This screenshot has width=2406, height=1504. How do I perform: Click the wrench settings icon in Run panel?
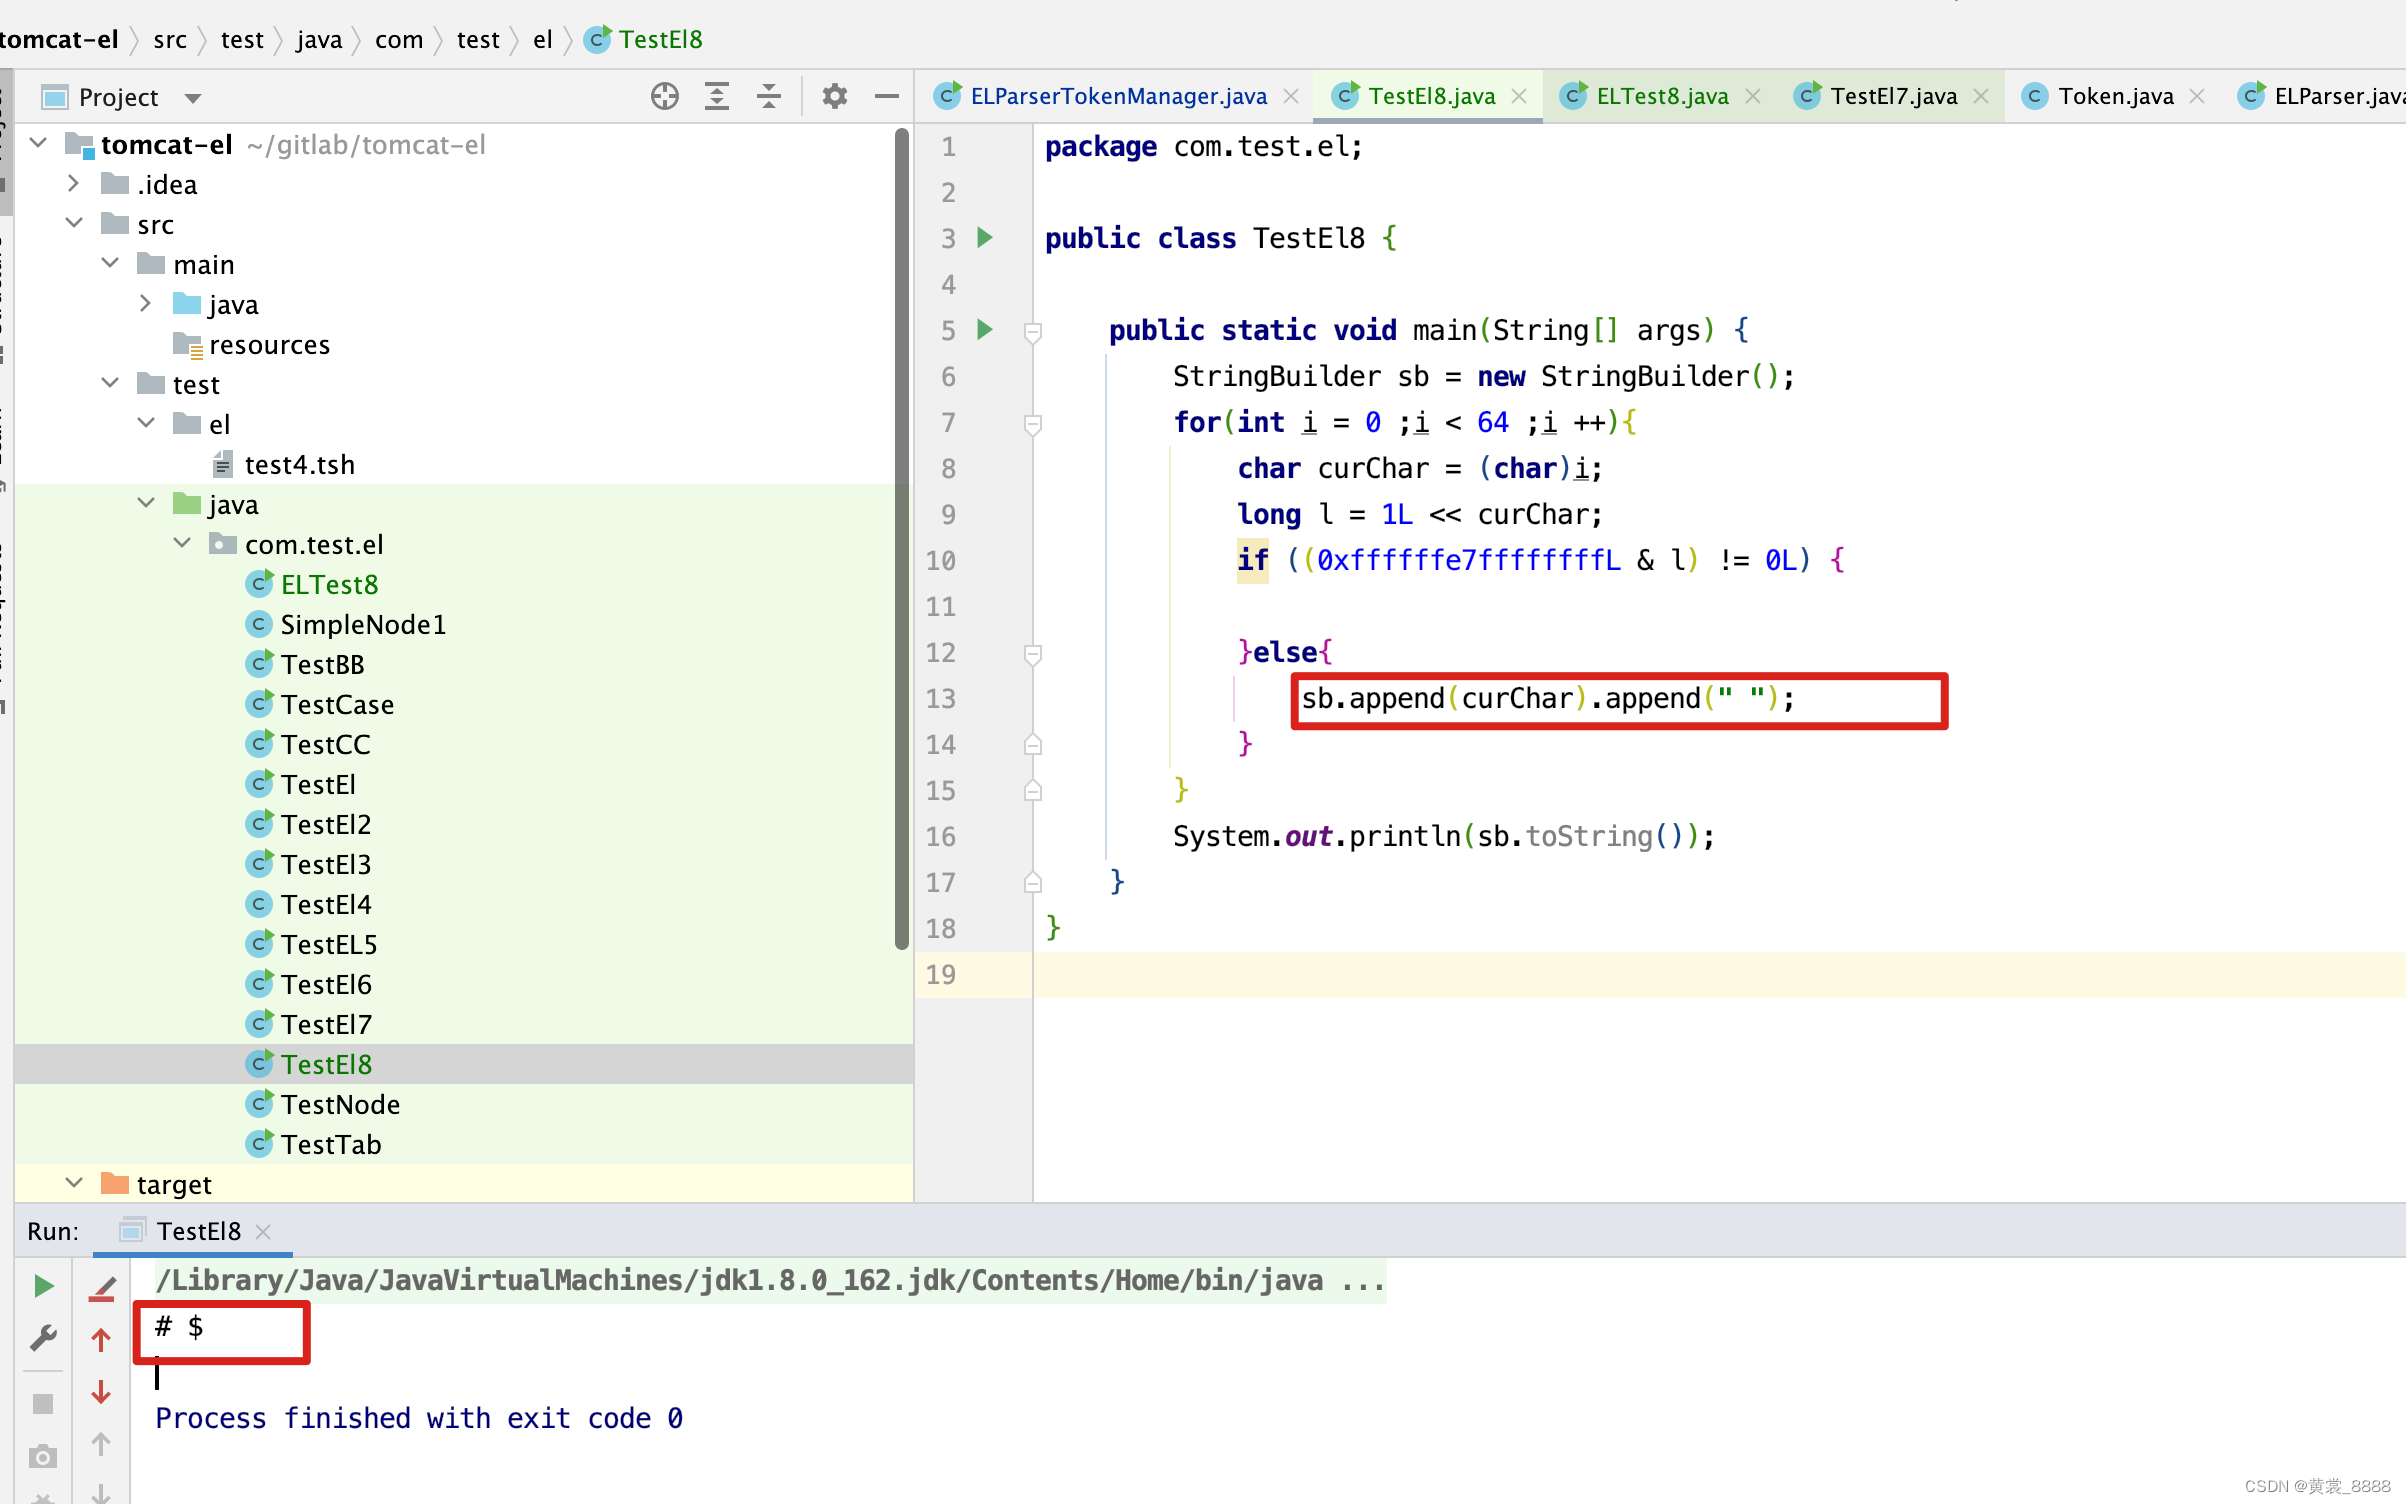coord(43,1338)
